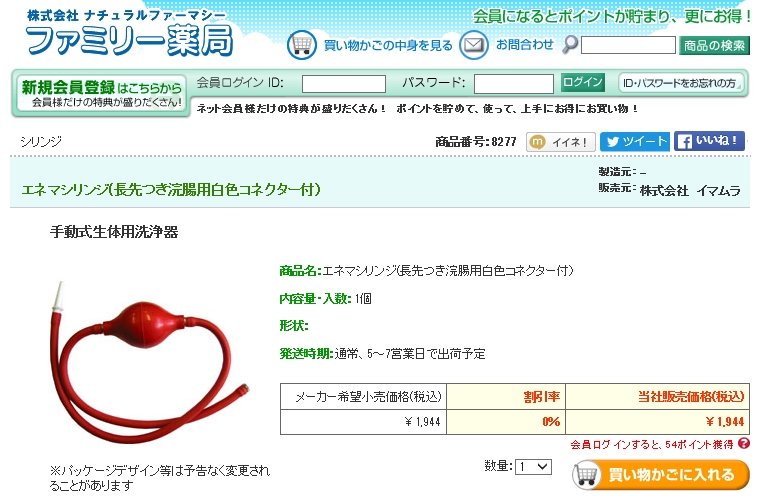
Task: Click the mixi イイネ! button
Action: [561, 142]
